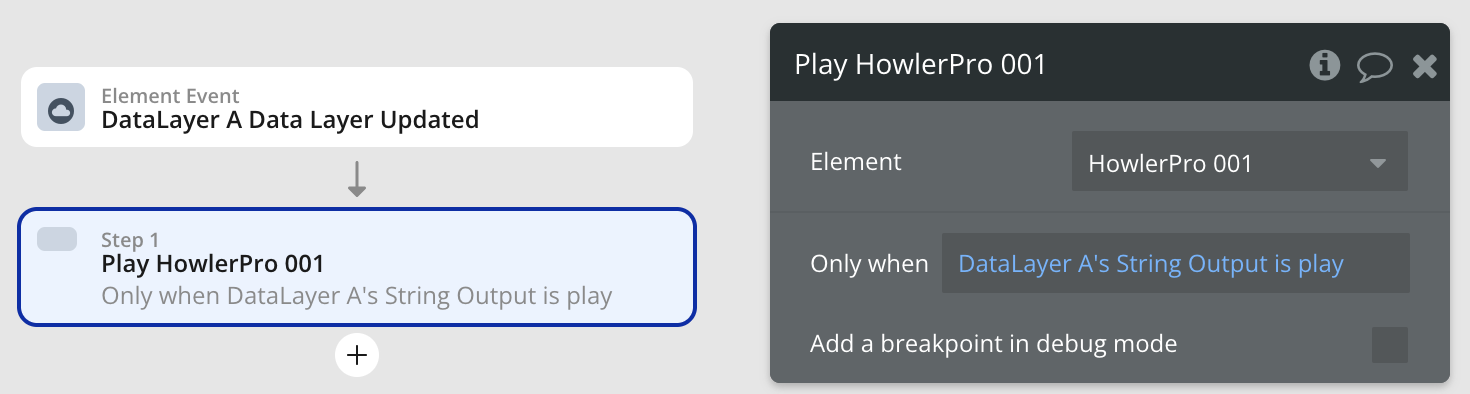
Task: Expand the dropdown arrow beside HowlerPro 001
Action: coord(1377,163)
